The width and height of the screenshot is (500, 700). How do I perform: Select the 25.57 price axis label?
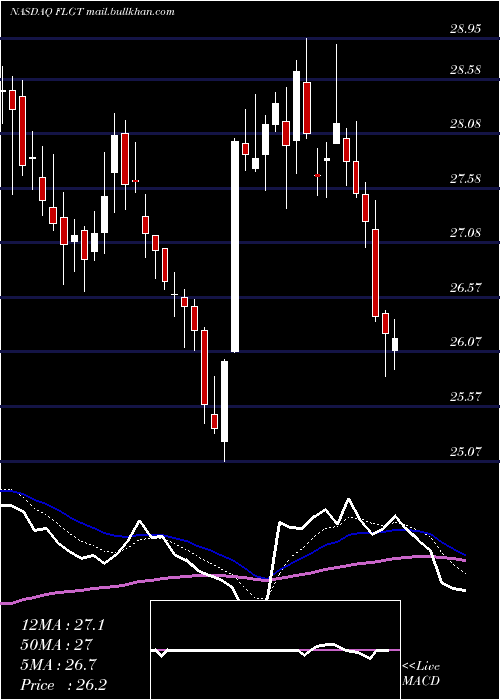[x=465, y=397]
